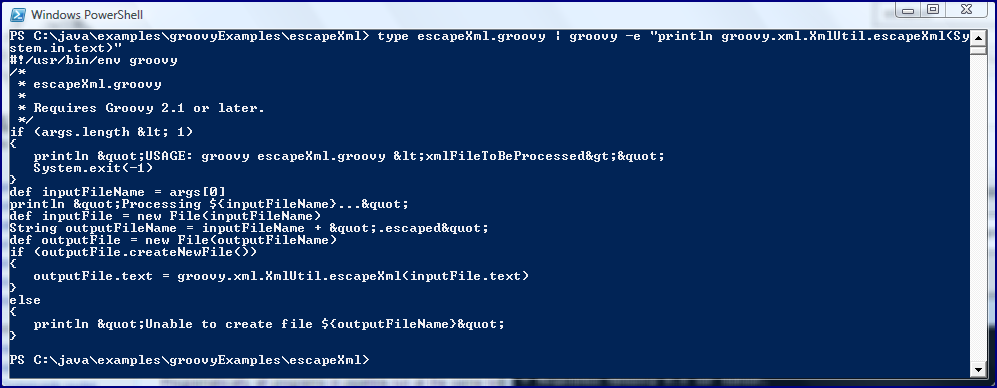997x388 pixels.
Task: Click the 'outputFile.text = groovy.xml.XmlUtil' line
Action: pyautogui.click(x=281, y=276)
